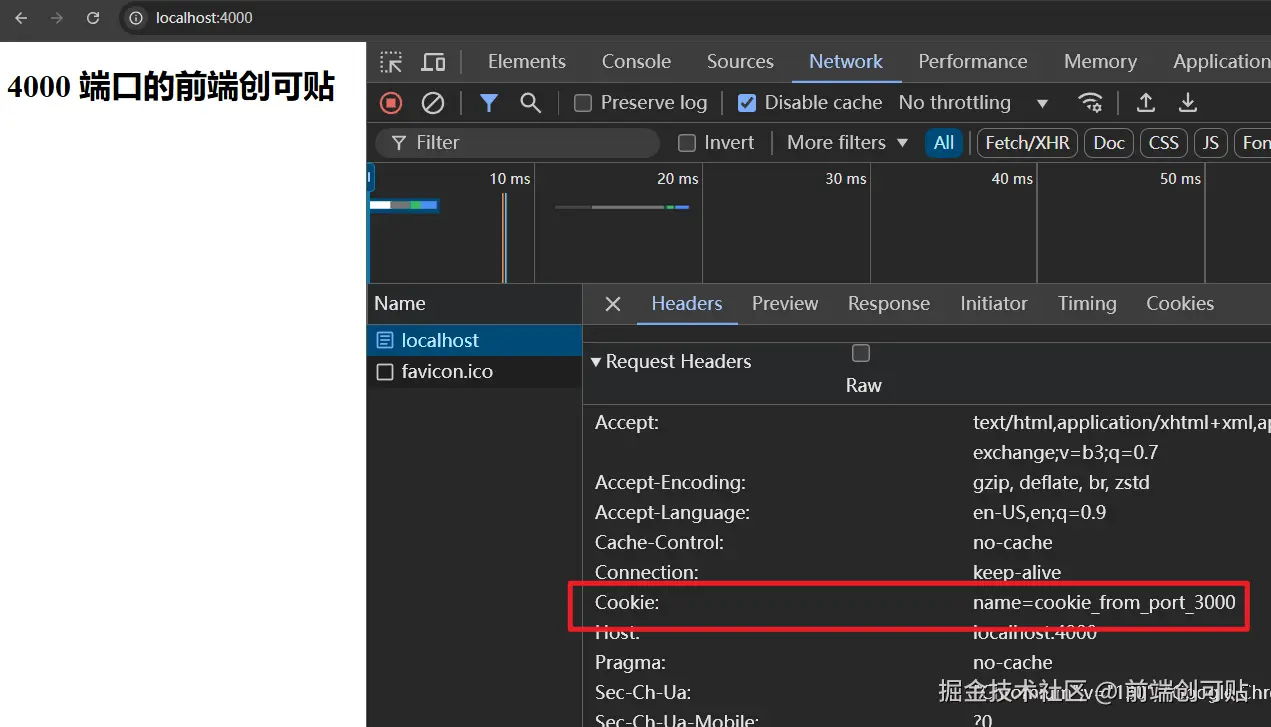The image size is (1271, 727).
Task: Click the browser back arrow
Action: 21,18
